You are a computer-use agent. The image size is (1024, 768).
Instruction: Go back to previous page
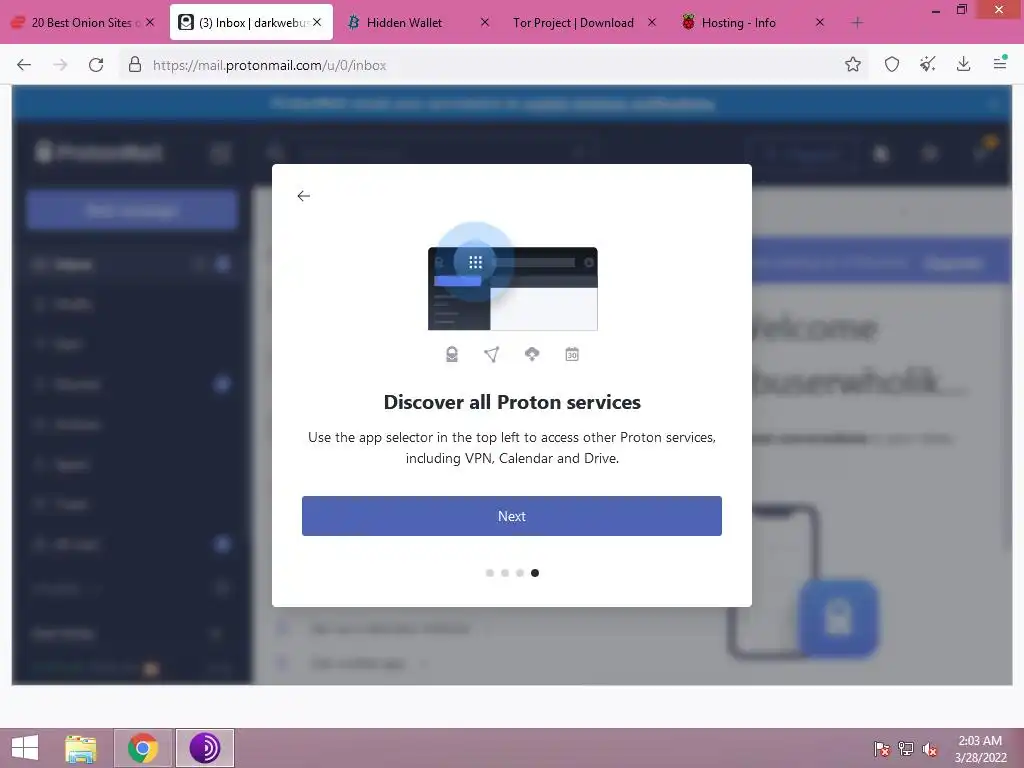pos(24,65)
